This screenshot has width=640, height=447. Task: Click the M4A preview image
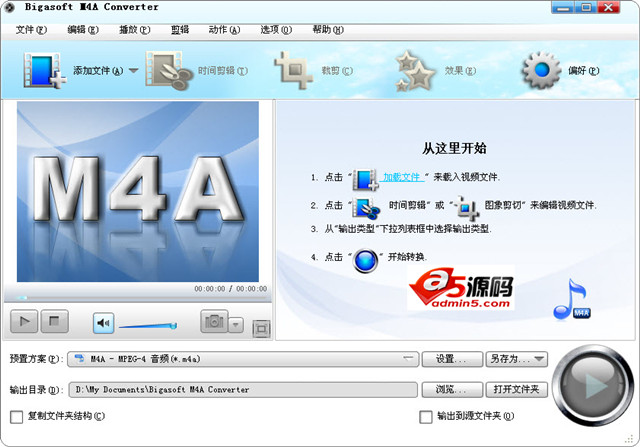coord(138,191)
